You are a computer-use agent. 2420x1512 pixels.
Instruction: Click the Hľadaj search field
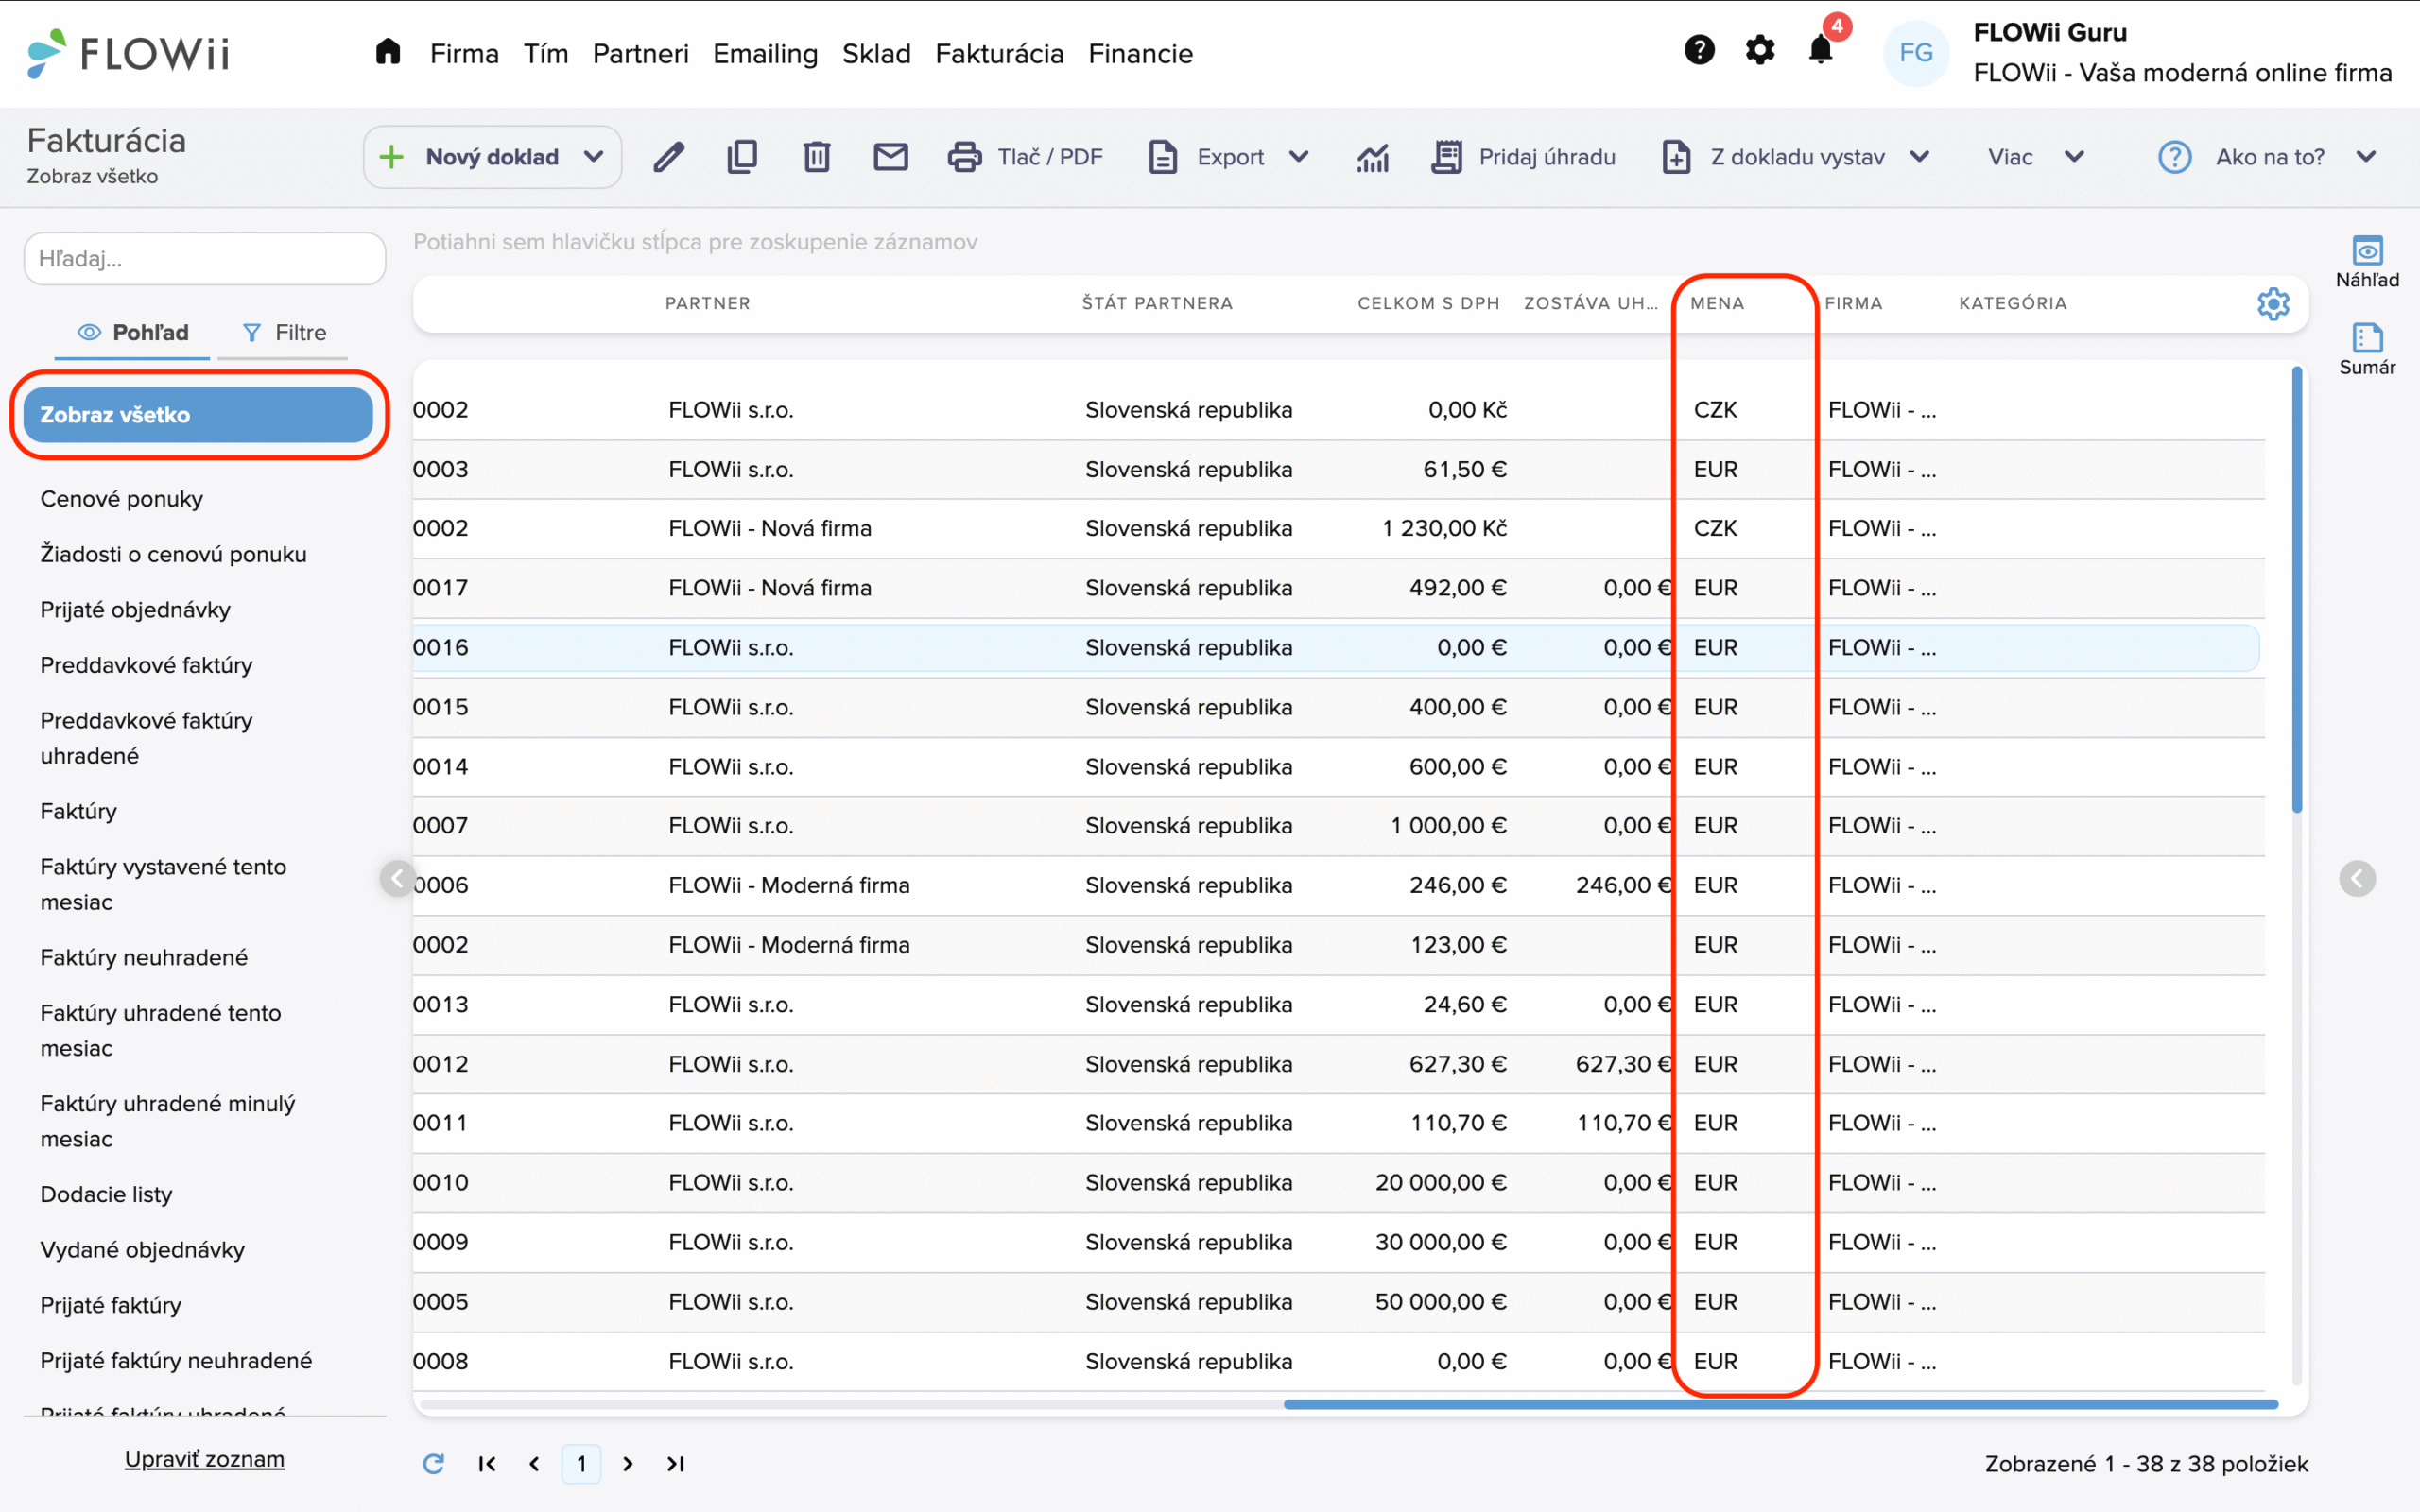point(205,259)
